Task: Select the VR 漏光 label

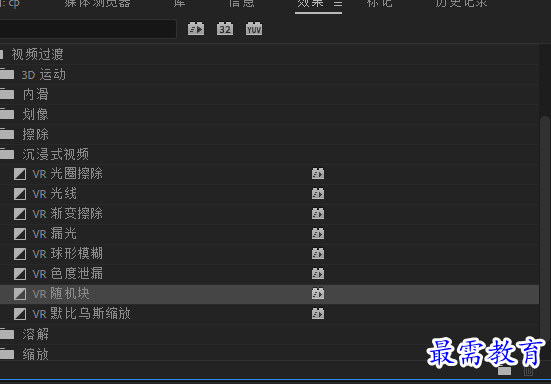Action: (x=54, y=234)
